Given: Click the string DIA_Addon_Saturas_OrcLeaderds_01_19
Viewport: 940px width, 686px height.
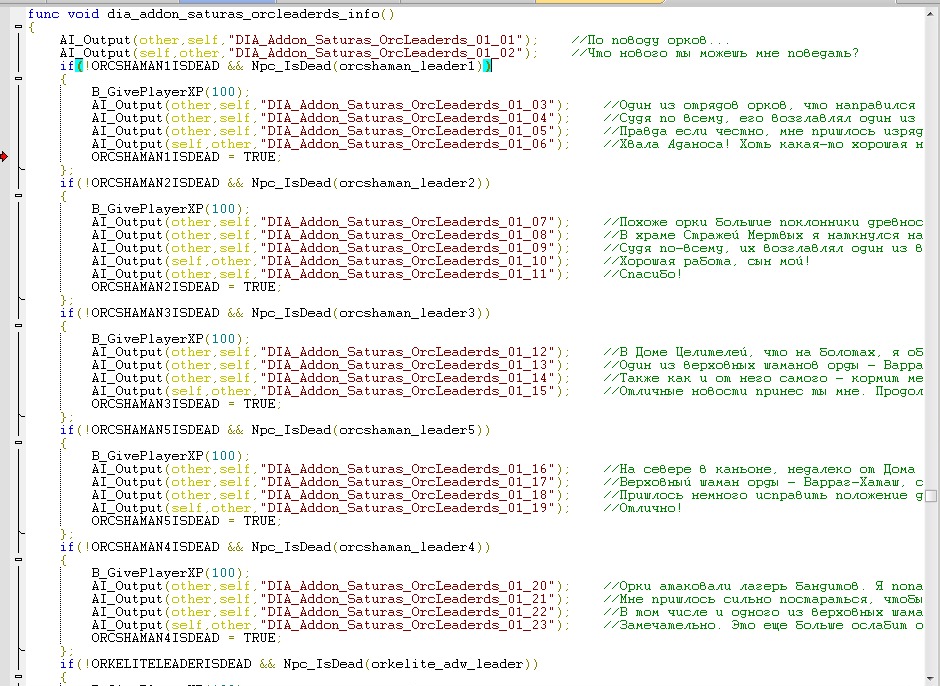Looking at the screenshot, I should pyautogui.click(x=407, y=508).
